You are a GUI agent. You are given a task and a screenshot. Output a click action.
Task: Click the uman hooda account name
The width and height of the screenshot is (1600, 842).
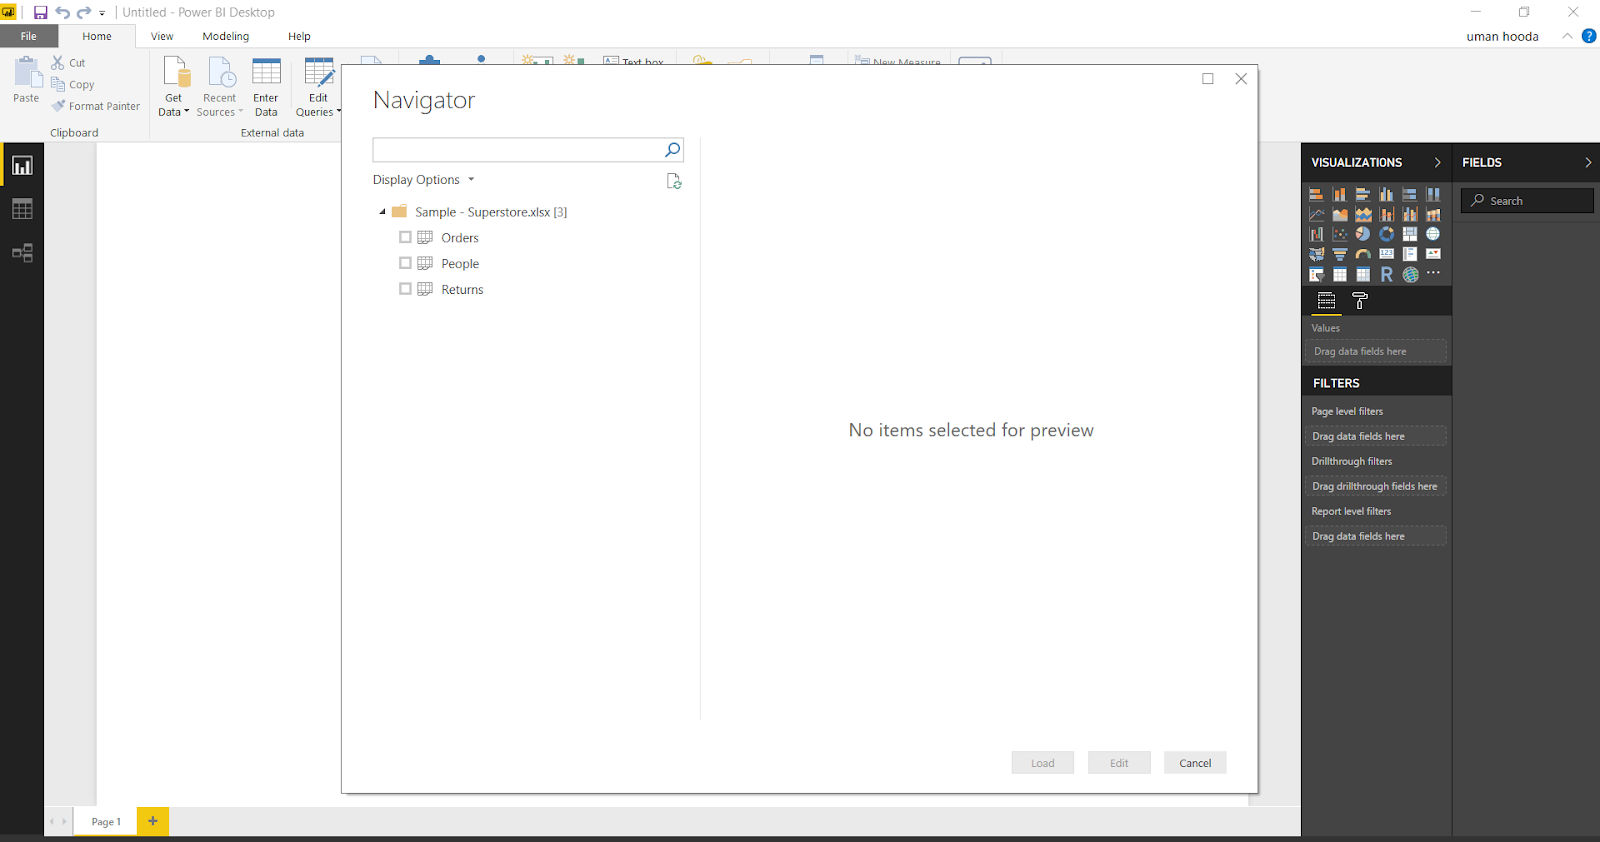click(1503, 37)
